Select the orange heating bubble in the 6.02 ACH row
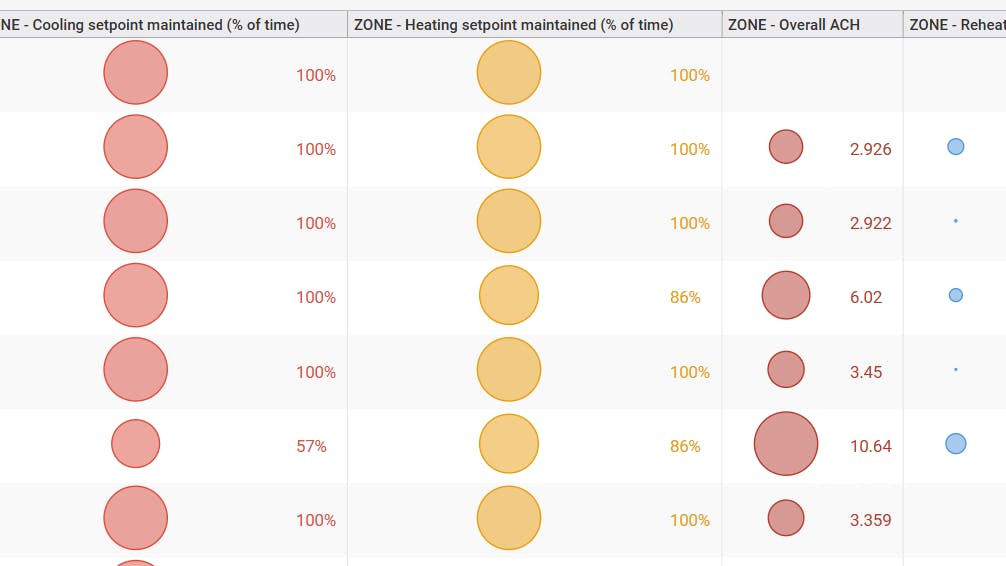Screen dimensions: 1006x566 click(x=509, y=296)
